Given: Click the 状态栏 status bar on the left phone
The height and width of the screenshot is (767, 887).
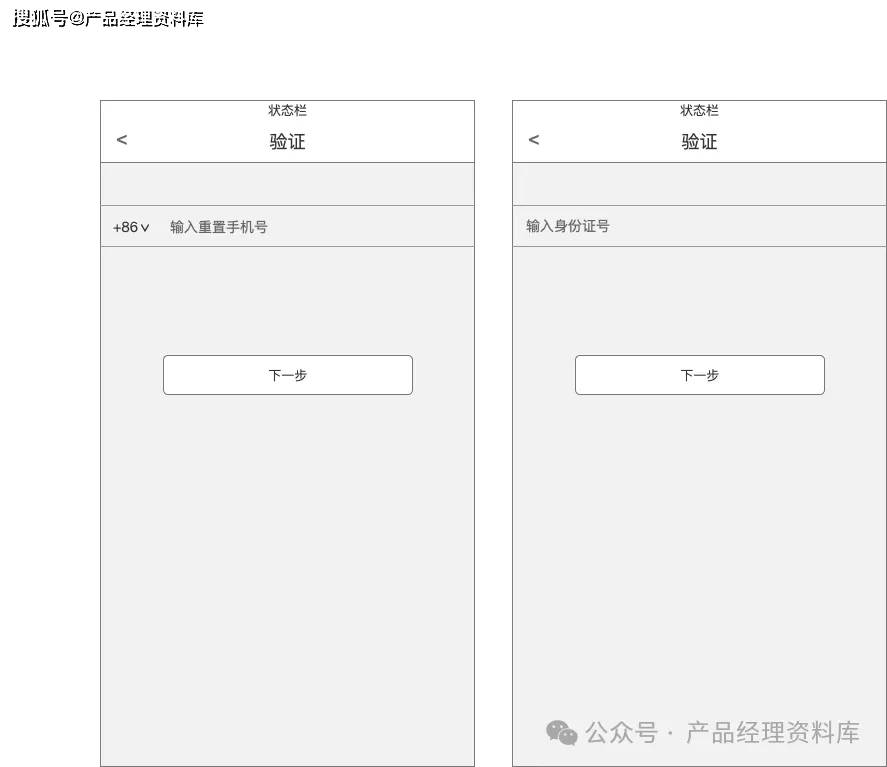Looking at the screenshot, I should click(287, 110).
